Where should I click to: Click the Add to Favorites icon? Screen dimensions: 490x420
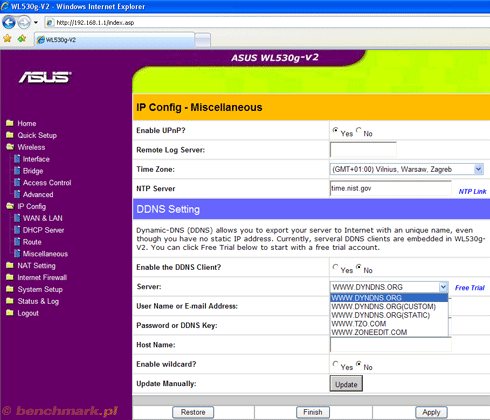point(22,39)
